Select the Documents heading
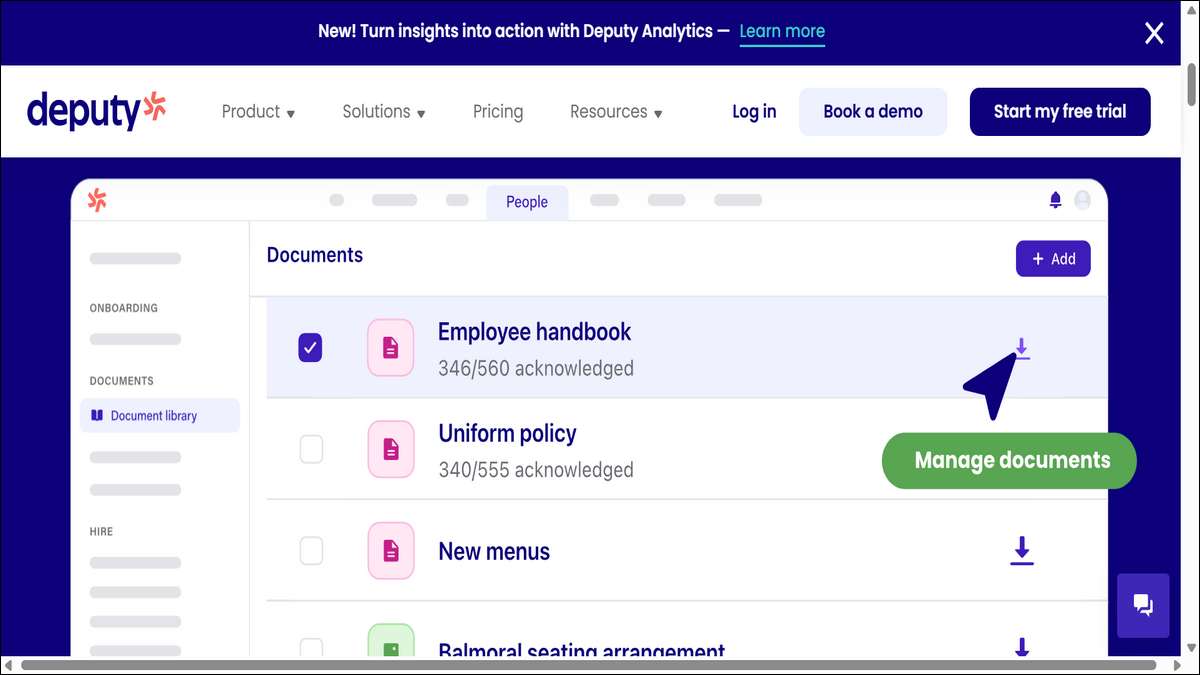Image resolution: width=1200 pixels, height=675 pixels. (315, 255)
